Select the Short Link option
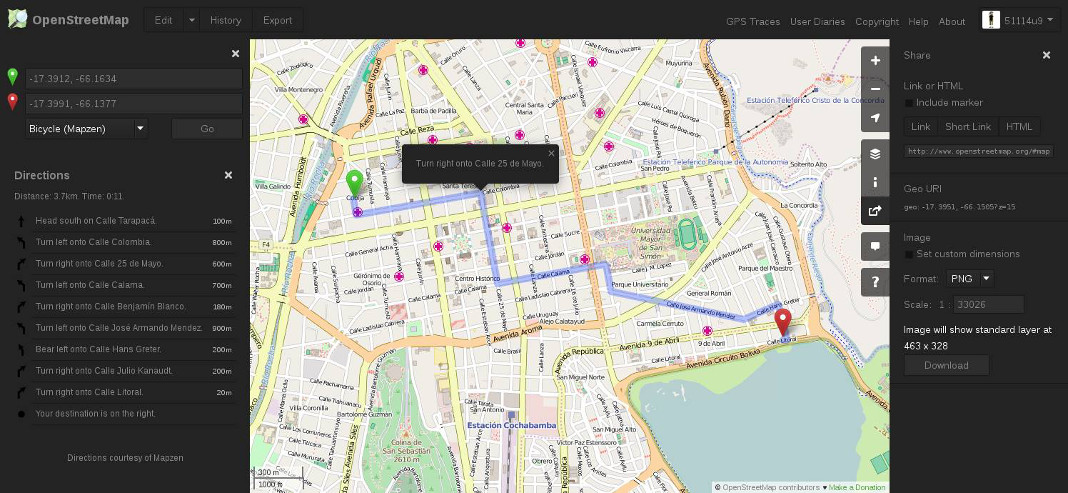The height and width of the screenshot is (493, 1068). (x=967, y=127)
